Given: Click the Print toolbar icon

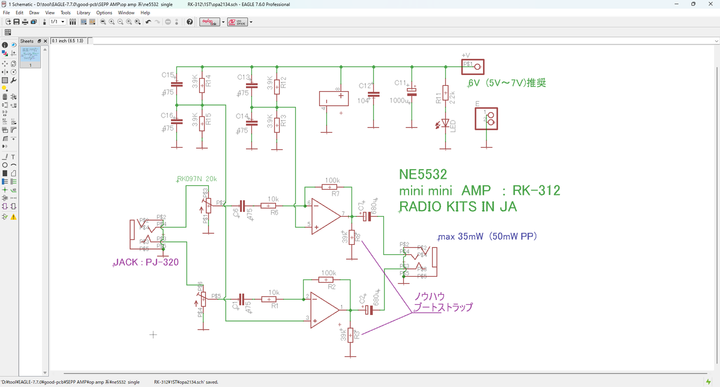Looking at the screenshot, I should click(25, 22).
